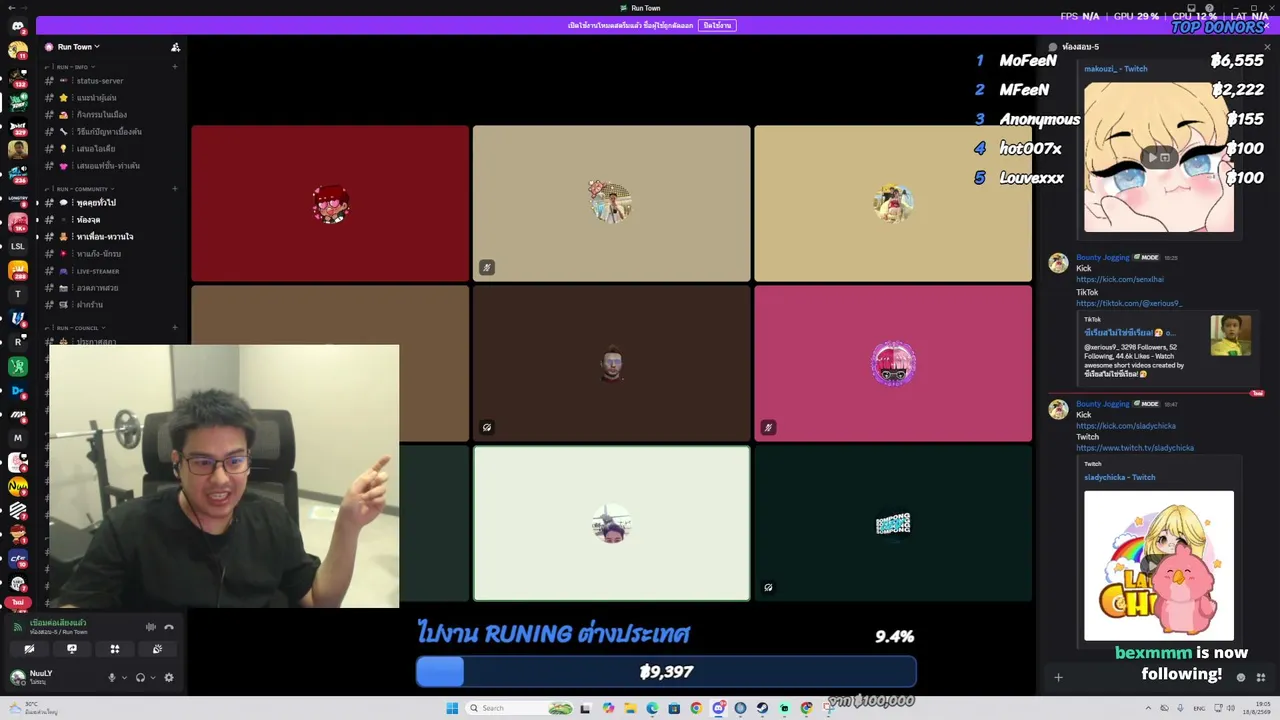
Task: Open taskbar clock showing 19:05
Action: coord(1255,708)
